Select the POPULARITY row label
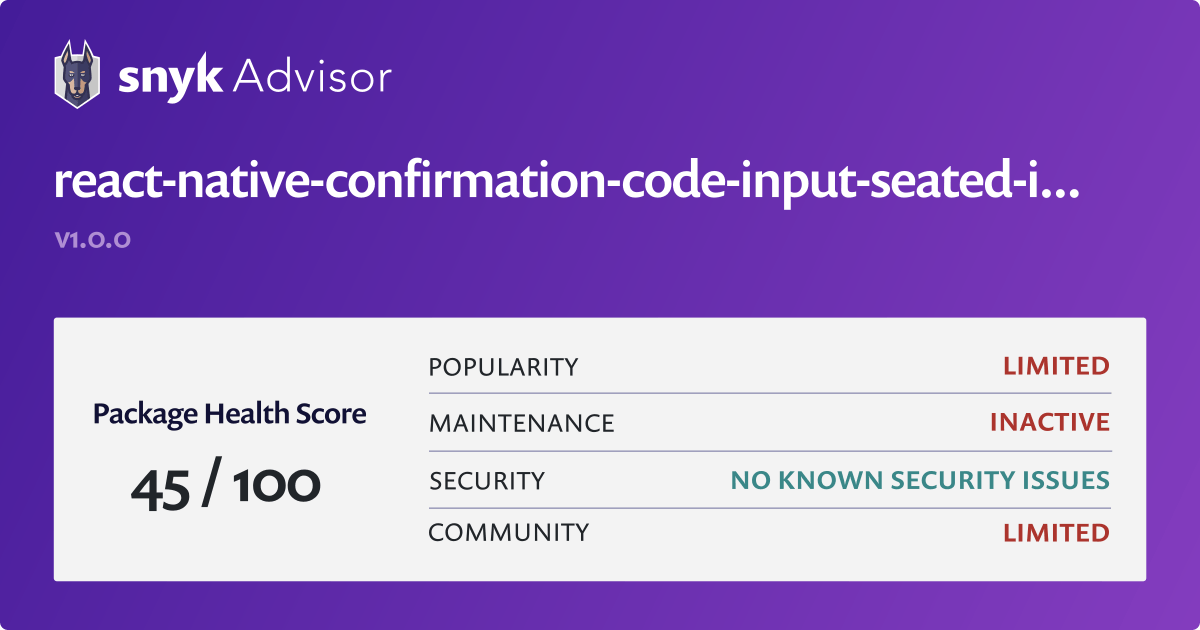Screen dimensions: 1200x630 (503, 367)
